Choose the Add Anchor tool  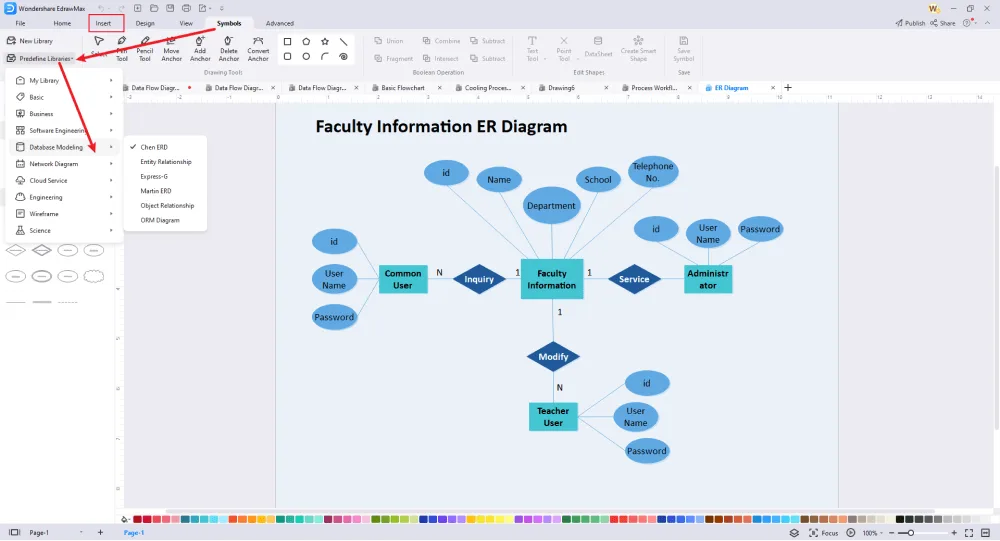[x=200, y=48]
